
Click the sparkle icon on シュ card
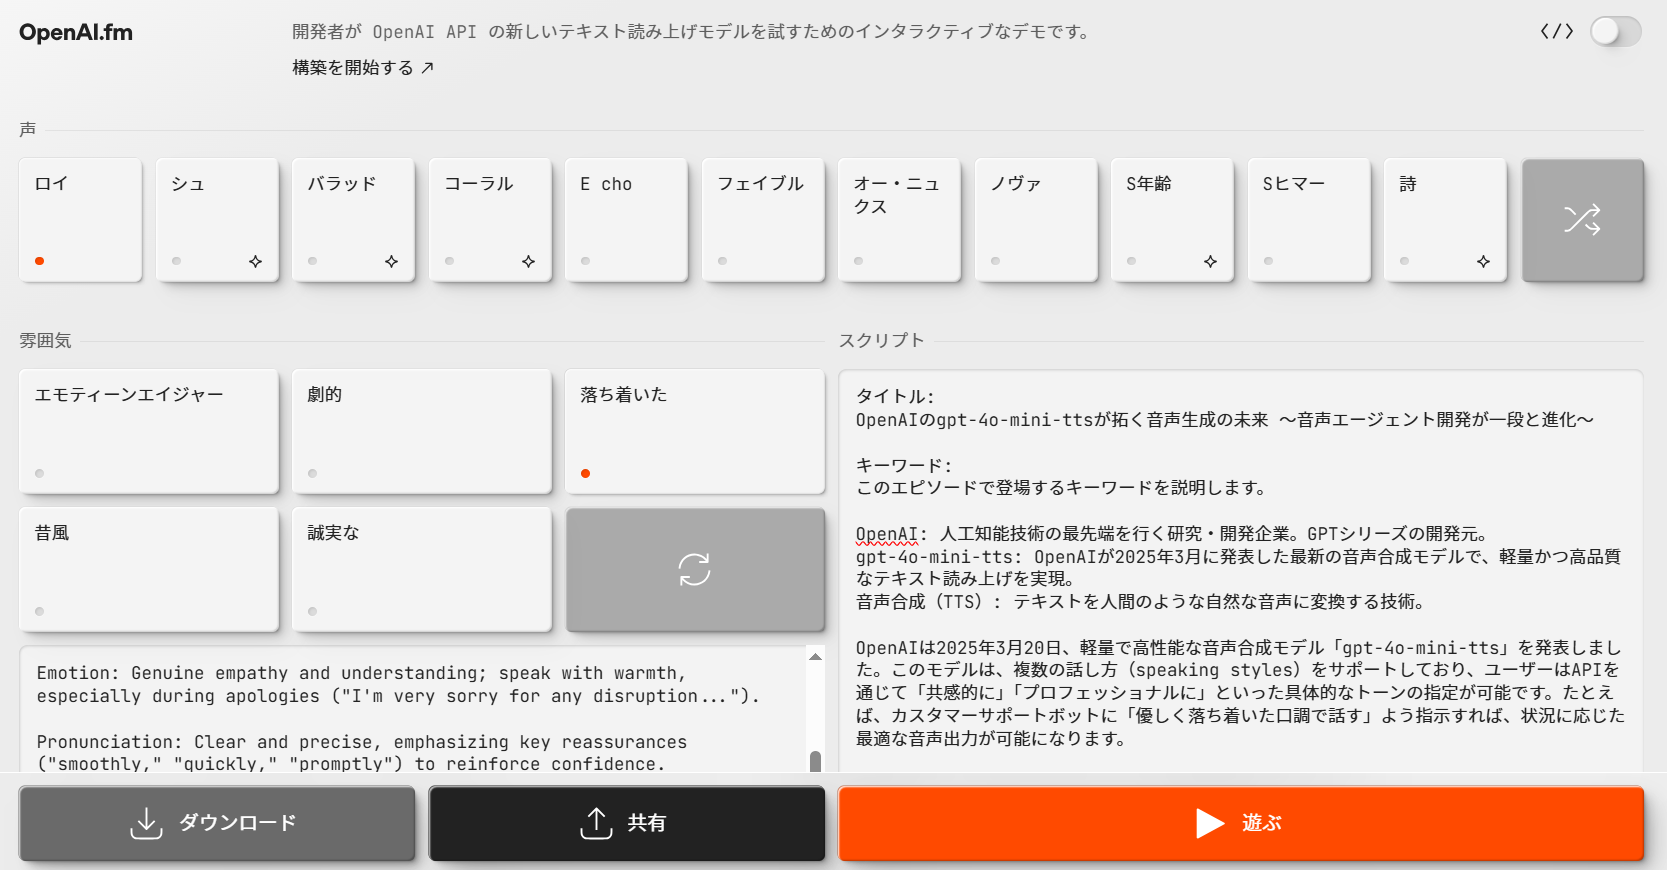tap(256, 261)
